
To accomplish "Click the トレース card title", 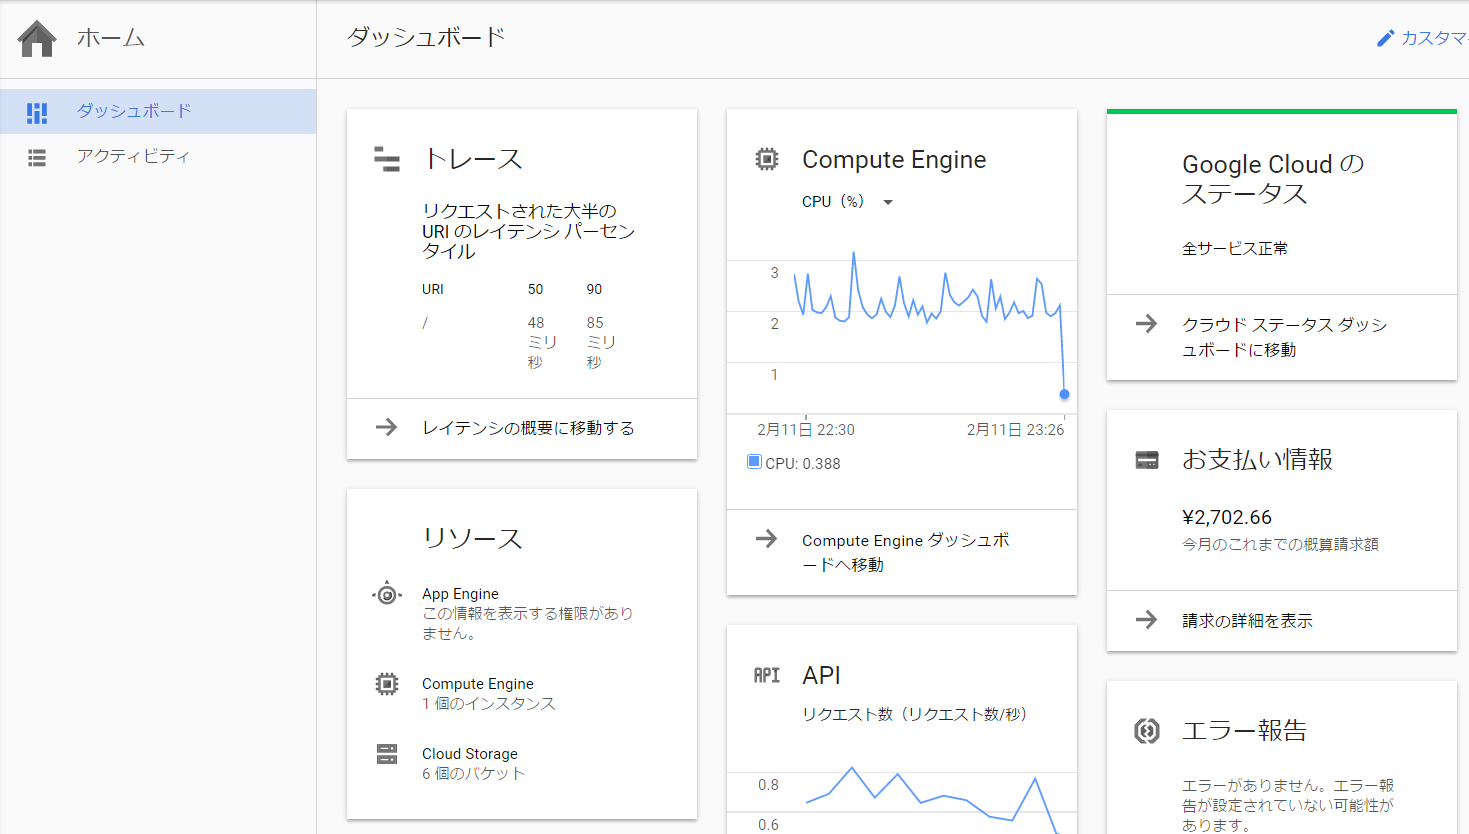I will click(473, 159).
